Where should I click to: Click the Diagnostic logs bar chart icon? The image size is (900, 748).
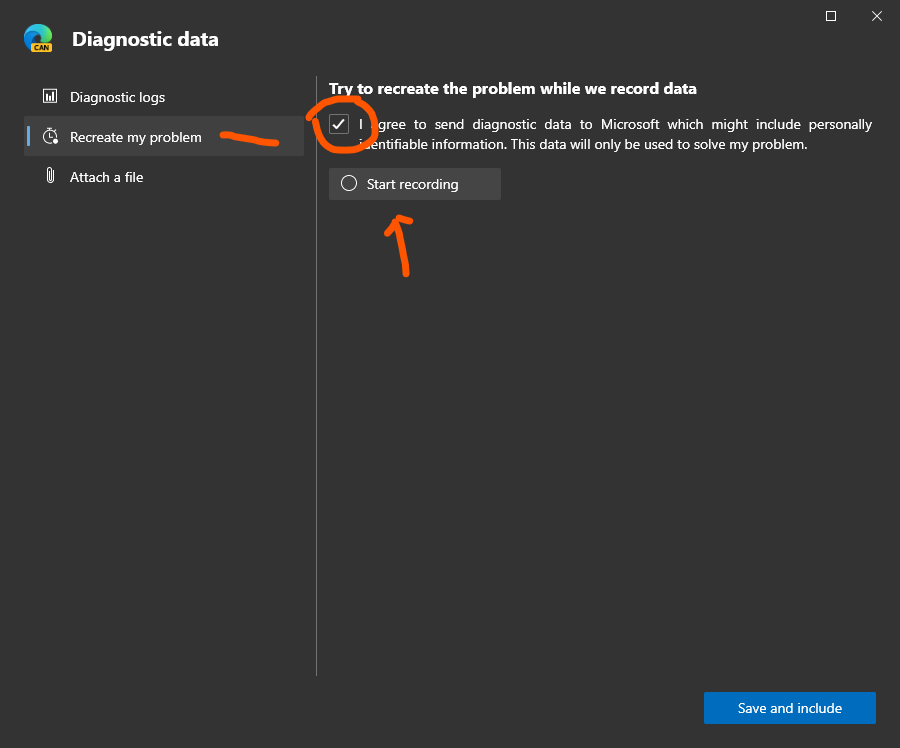[49, 97]
